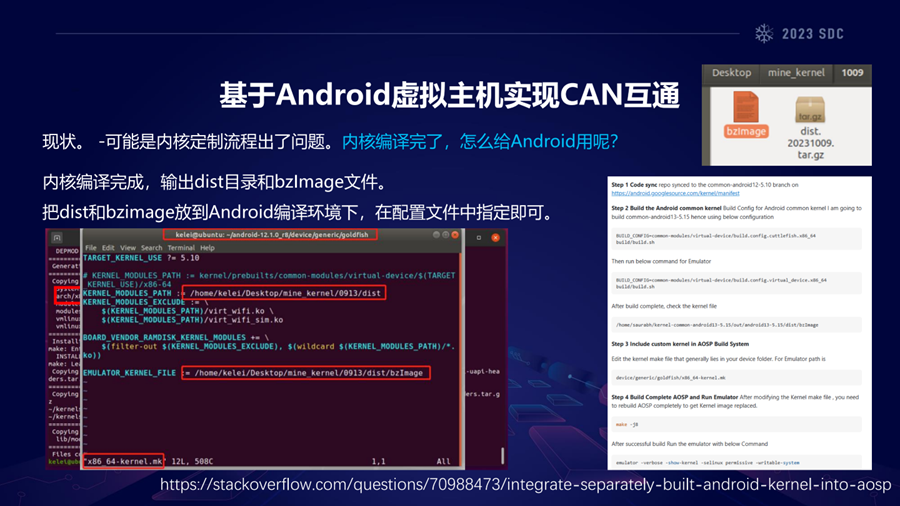
Task: Click the scrollbar of the background terminal
Action: point(502,456)
